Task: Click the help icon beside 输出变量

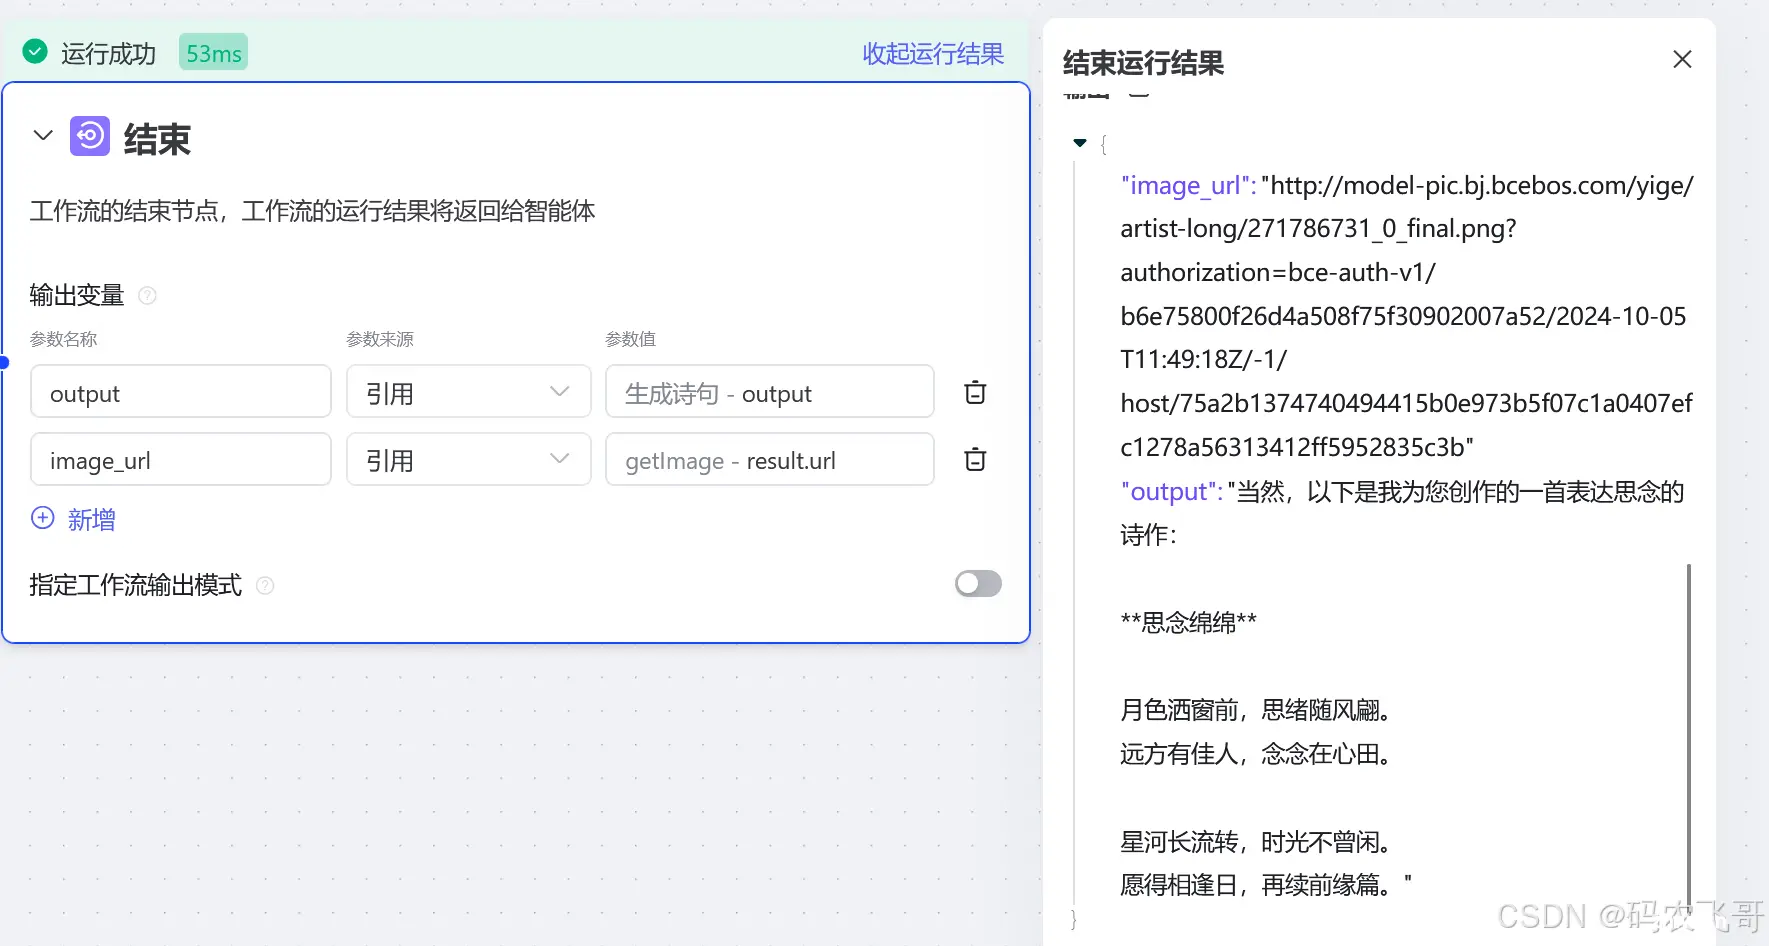Action: click(147, 295)
